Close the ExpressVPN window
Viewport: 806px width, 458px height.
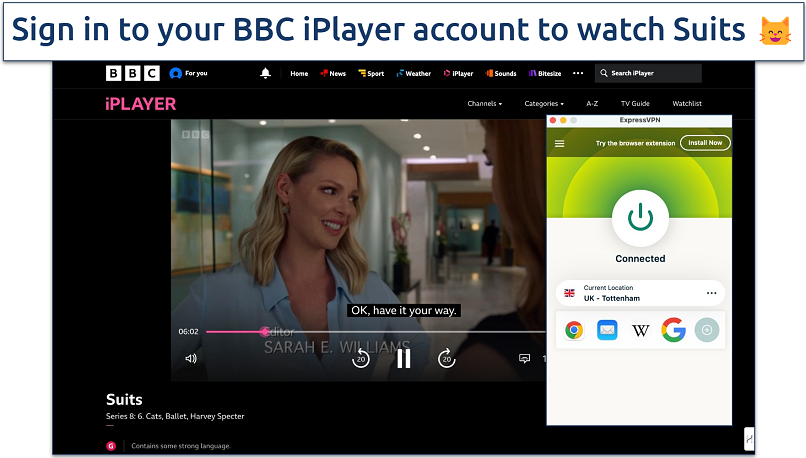tap(553, 120)
